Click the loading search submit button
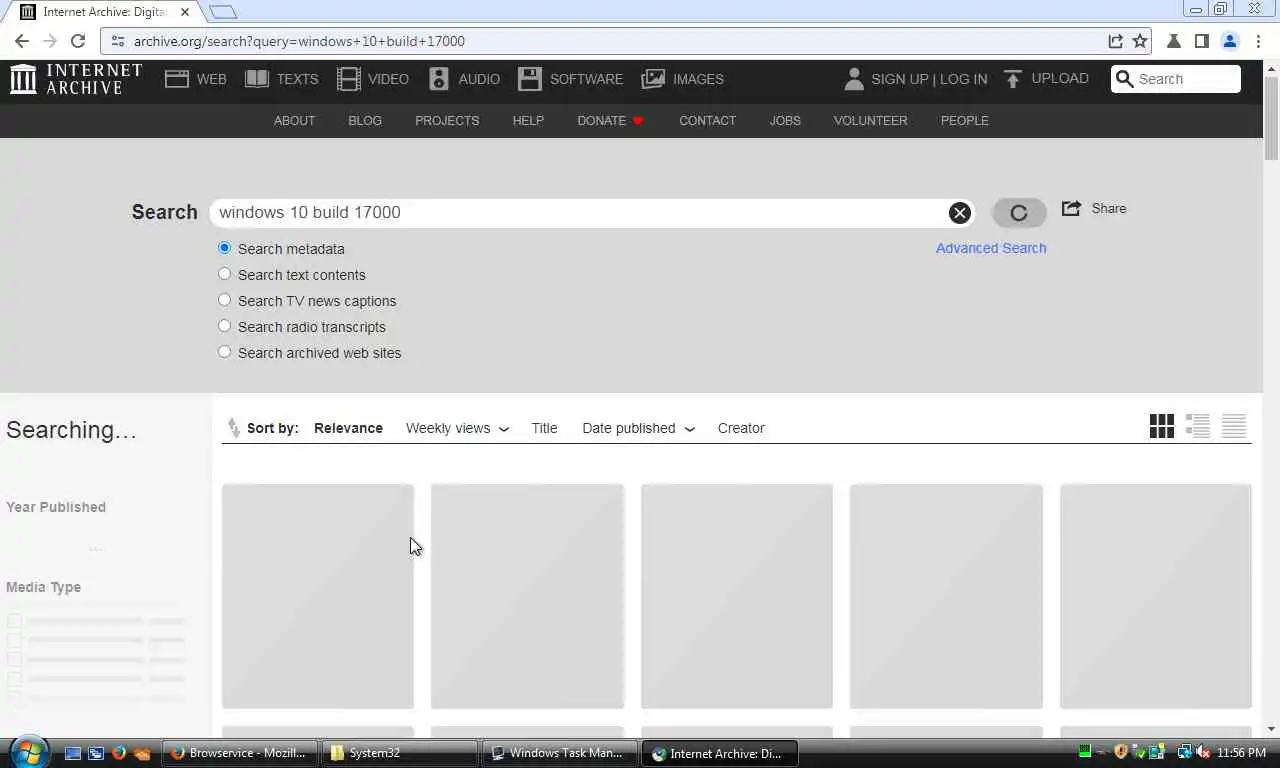Image resolution: width=1280 pixels, height=768 pixels. tap(1019, 212)
